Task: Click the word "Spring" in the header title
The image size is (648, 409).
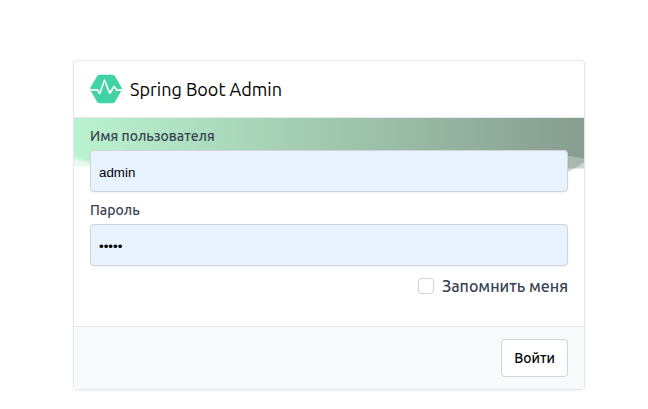Action: click(154, 90)
